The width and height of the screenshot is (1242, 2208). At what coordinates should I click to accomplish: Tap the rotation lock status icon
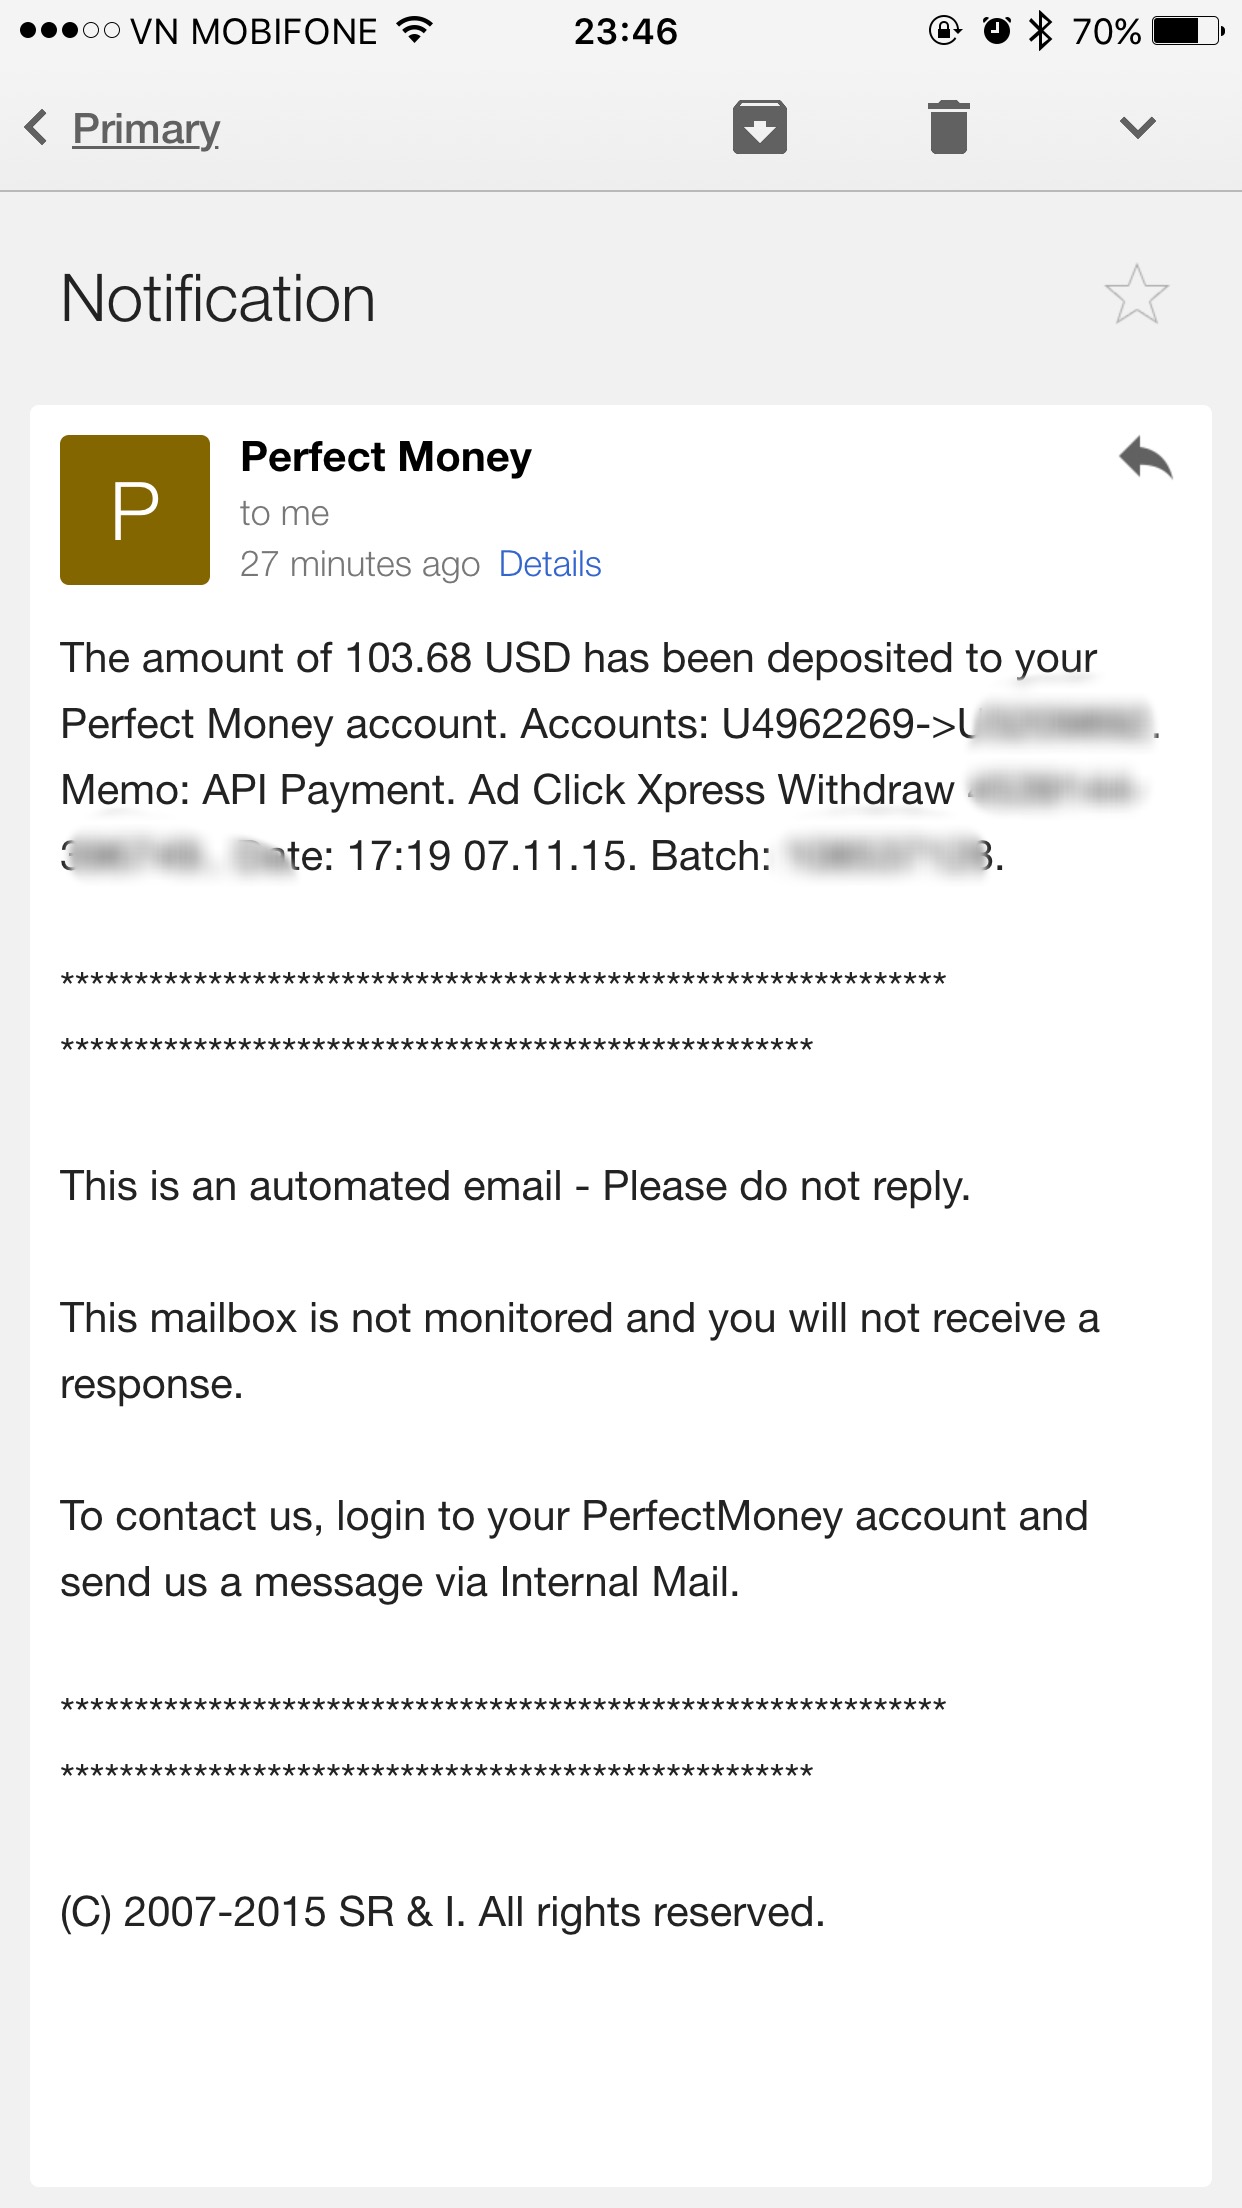pos(944,31)
